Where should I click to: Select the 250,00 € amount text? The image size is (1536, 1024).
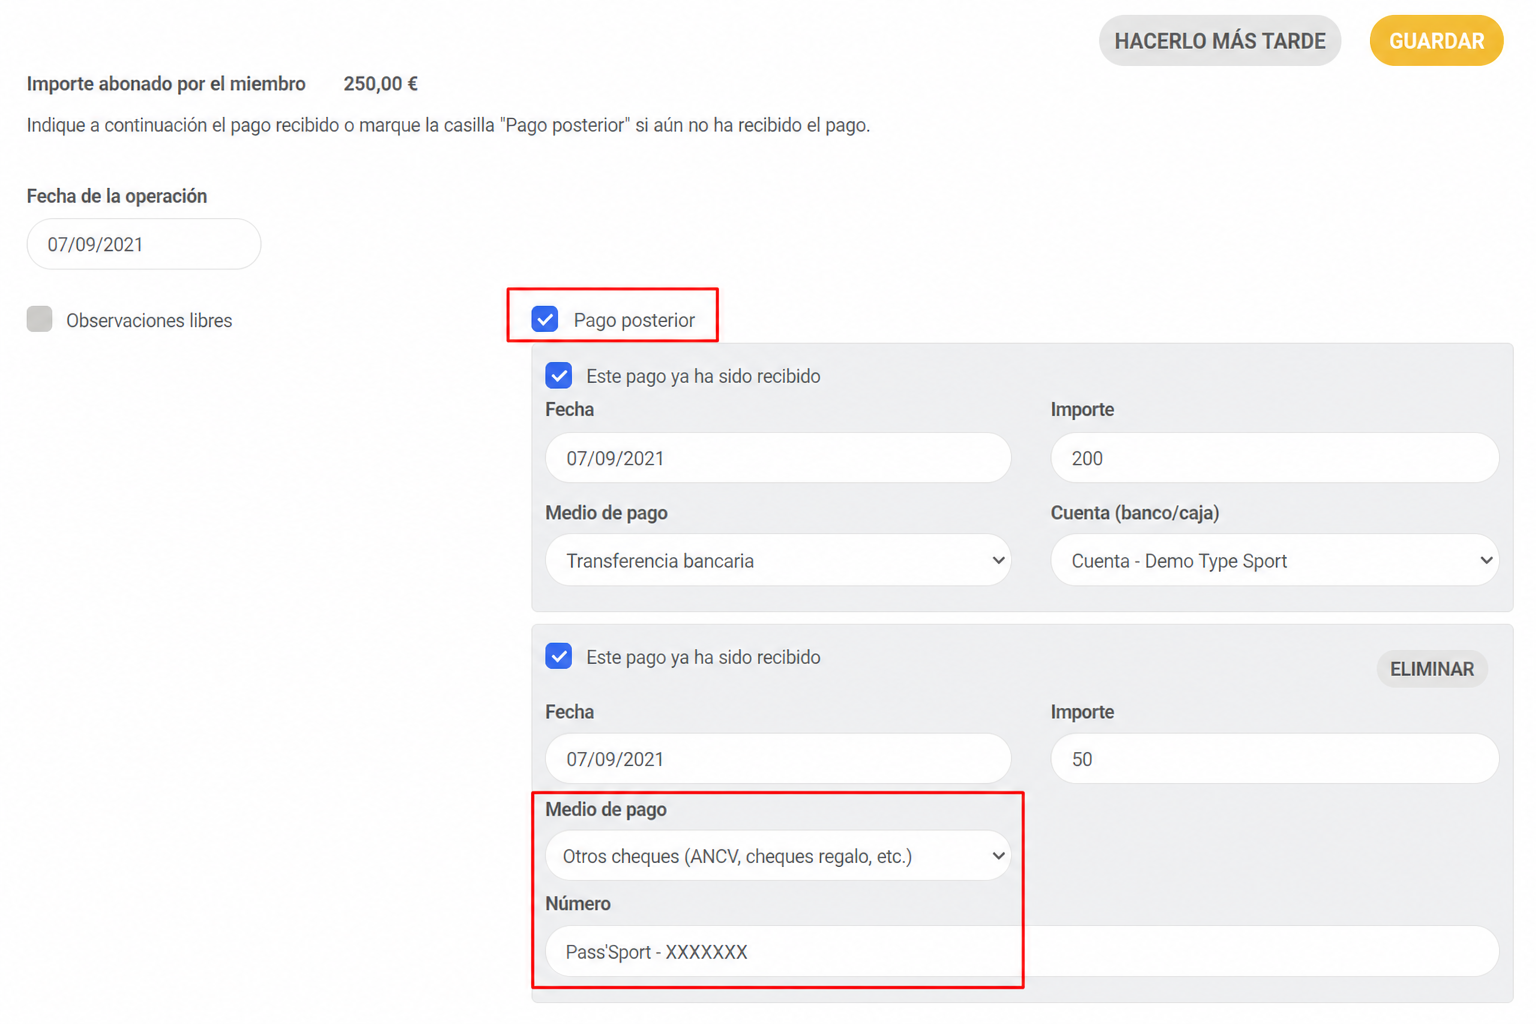click(x=380, y=84)
